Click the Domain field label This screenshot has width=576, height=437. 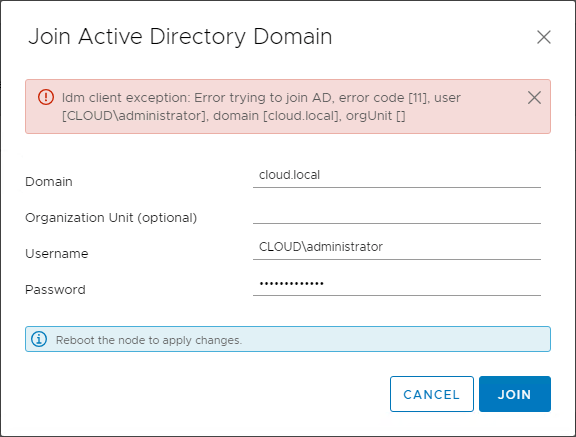[49, 182]
